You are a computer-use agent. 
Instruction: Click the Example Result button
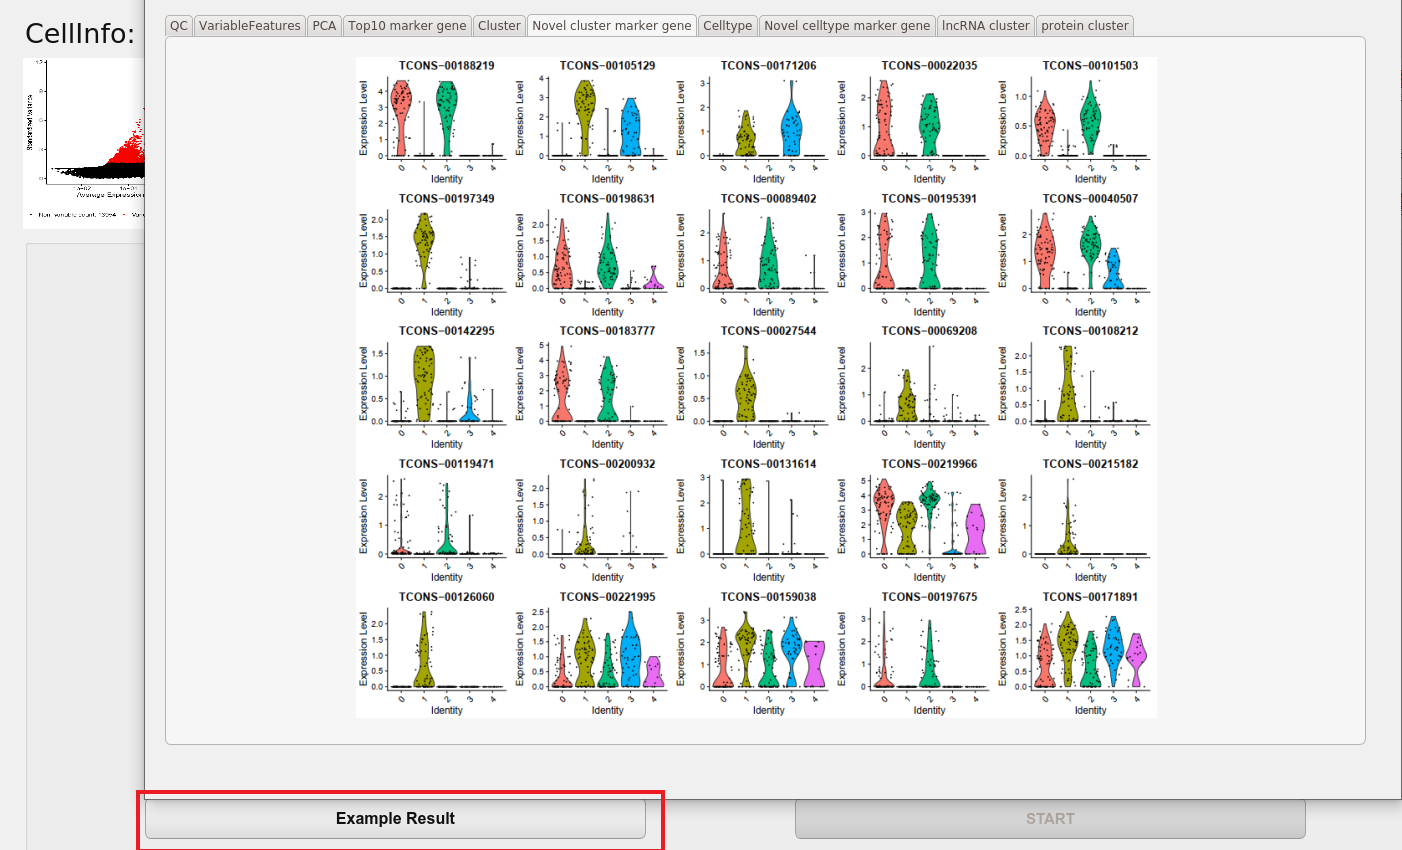(x=395, y=819)
